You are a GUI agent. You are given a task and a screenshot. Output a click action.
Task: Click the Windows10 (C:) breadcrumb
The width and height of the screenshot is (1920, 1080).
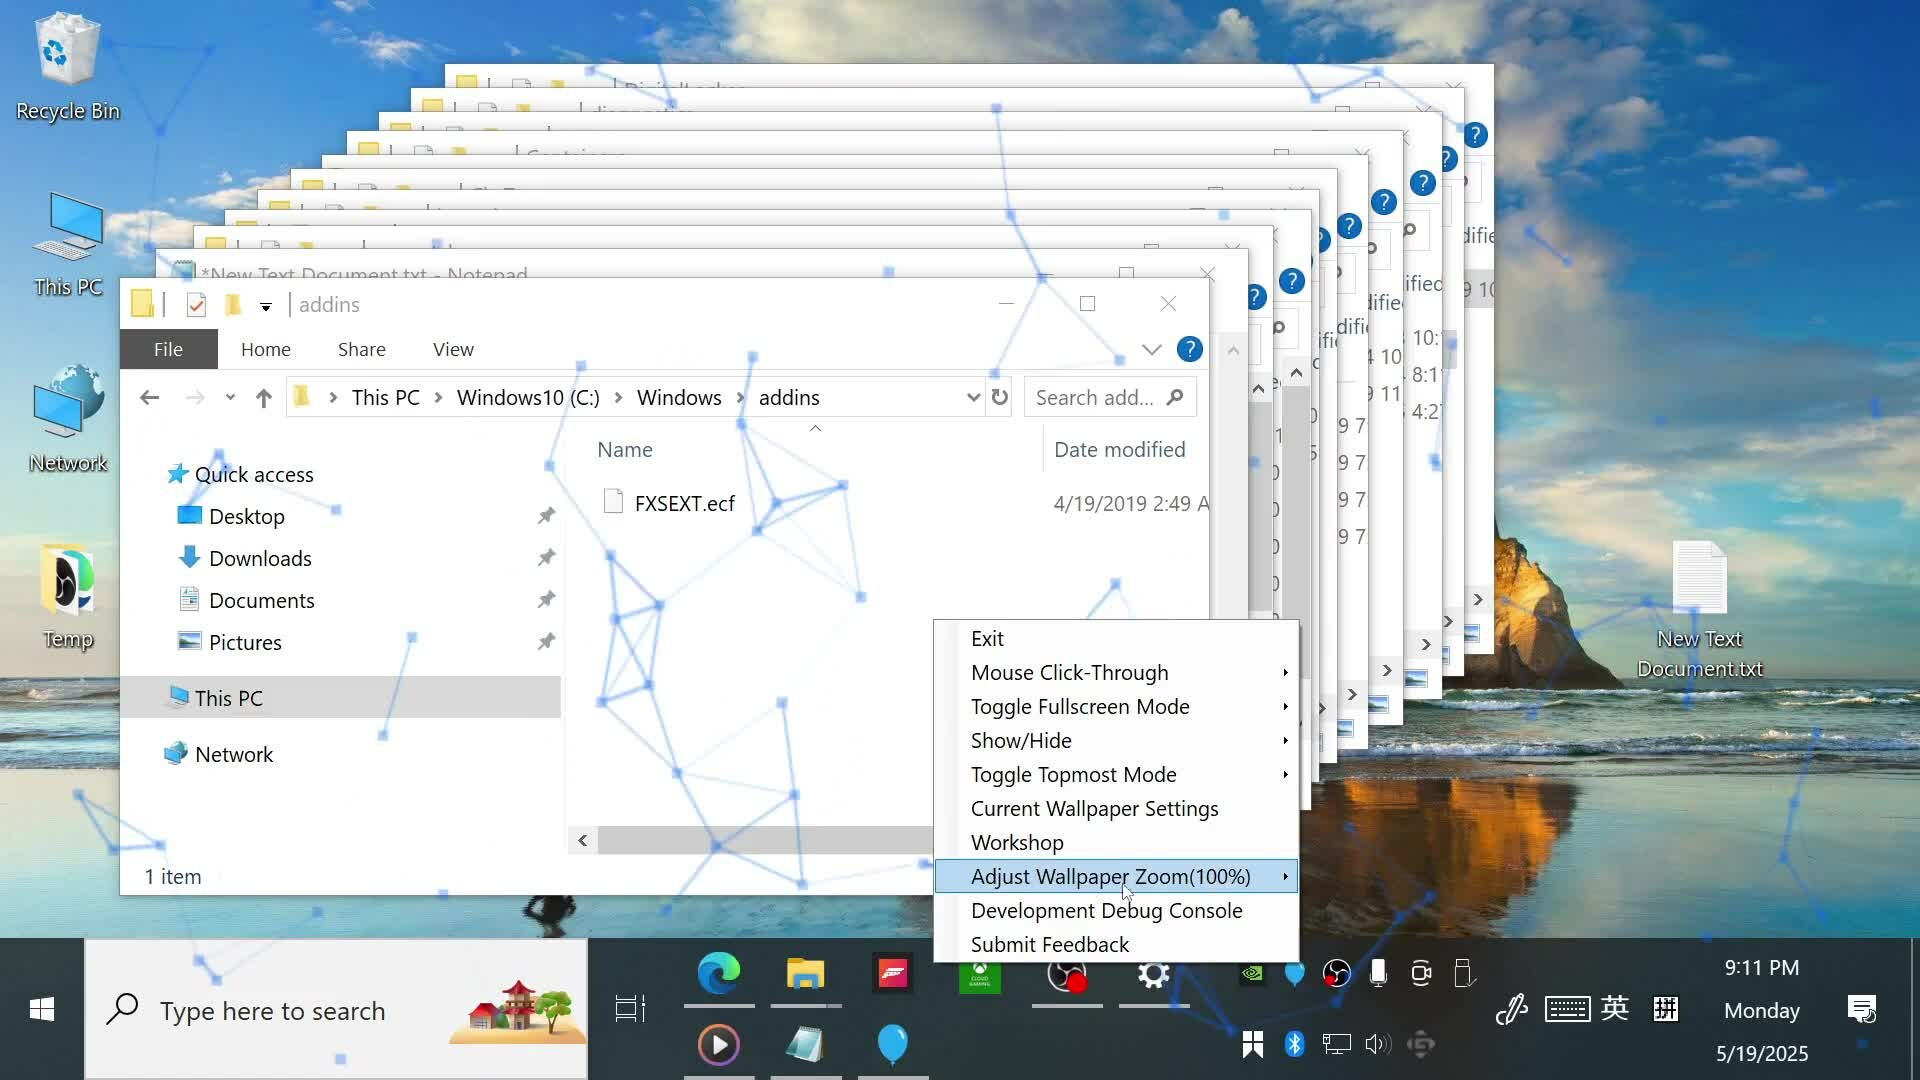pos(527,397)
